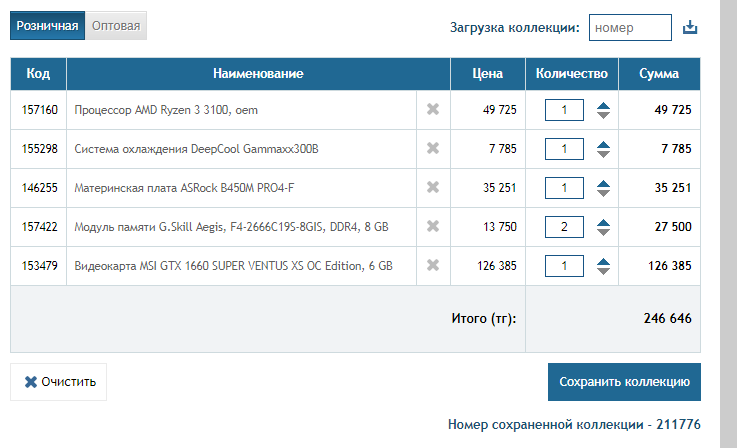Screen dimensions: 737x448
Task: Focus the collection number input field
Action: 630,28
